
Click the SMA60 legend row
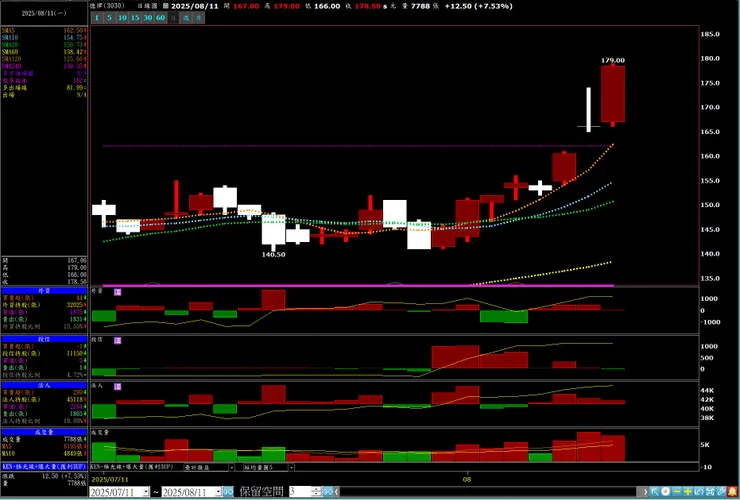(43, 51)
